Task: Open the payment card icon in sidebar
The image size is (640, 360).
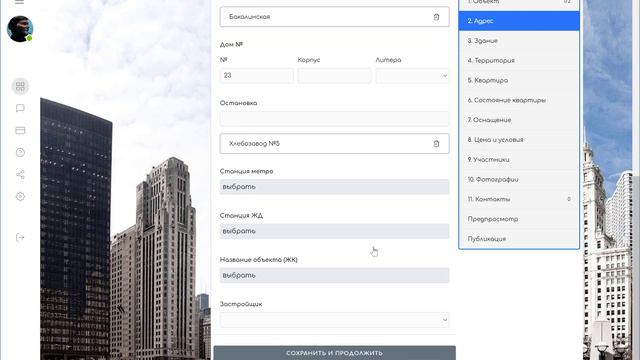Action: 20,130
